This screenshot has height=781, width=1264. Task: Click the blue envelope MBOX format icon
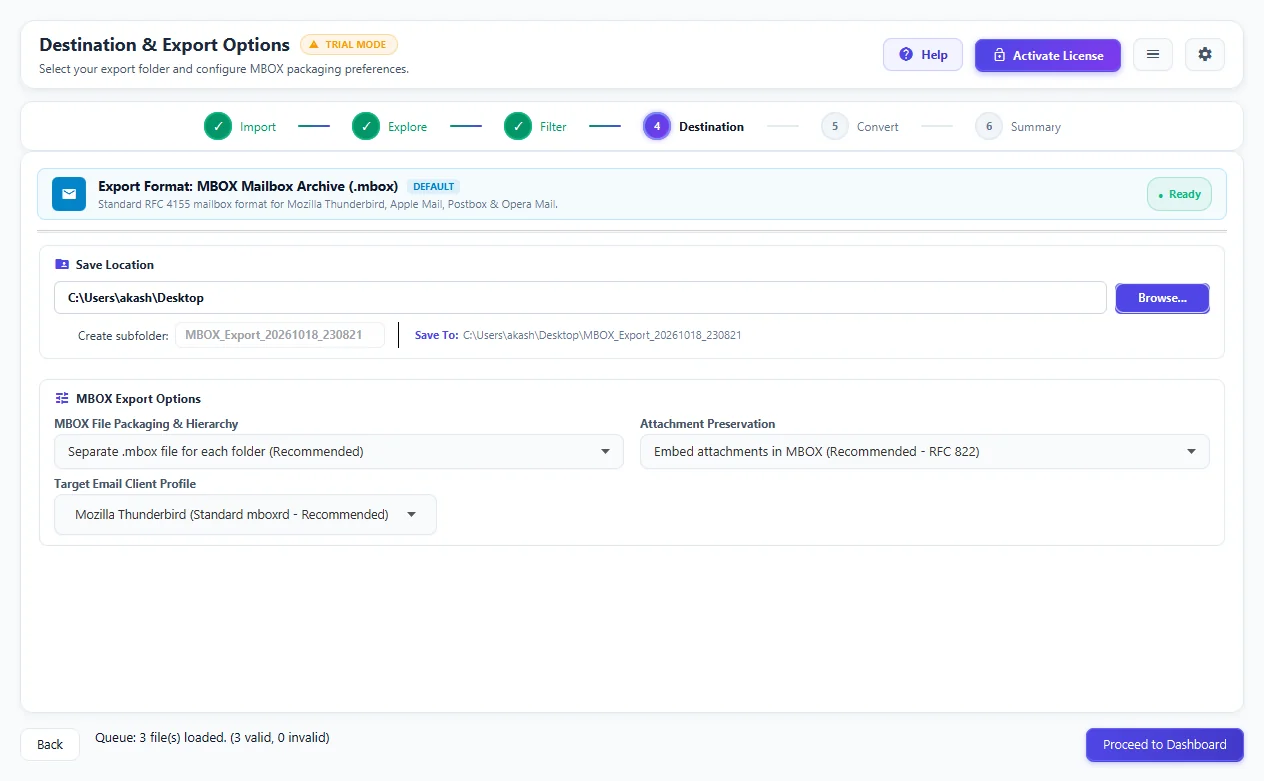click(x=69, y=194)
